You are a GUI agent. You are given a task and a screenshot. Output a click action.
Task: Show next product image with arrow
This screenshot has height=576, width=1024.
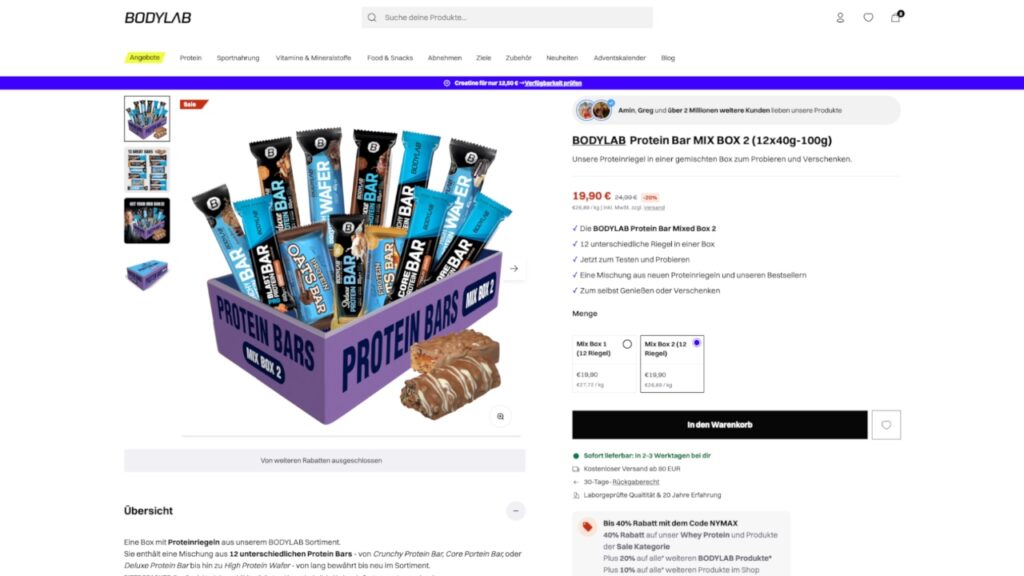(514, 268)
